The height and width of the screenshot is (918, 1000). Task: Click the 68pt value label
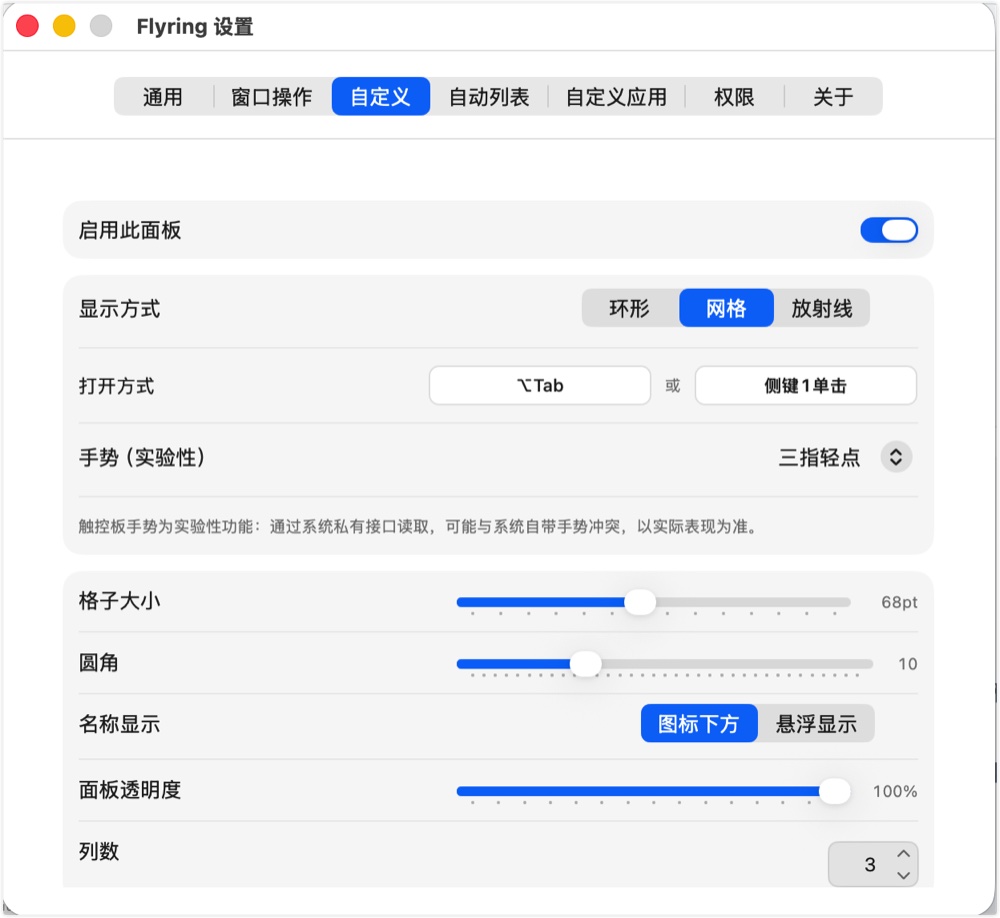click(899, 602)
